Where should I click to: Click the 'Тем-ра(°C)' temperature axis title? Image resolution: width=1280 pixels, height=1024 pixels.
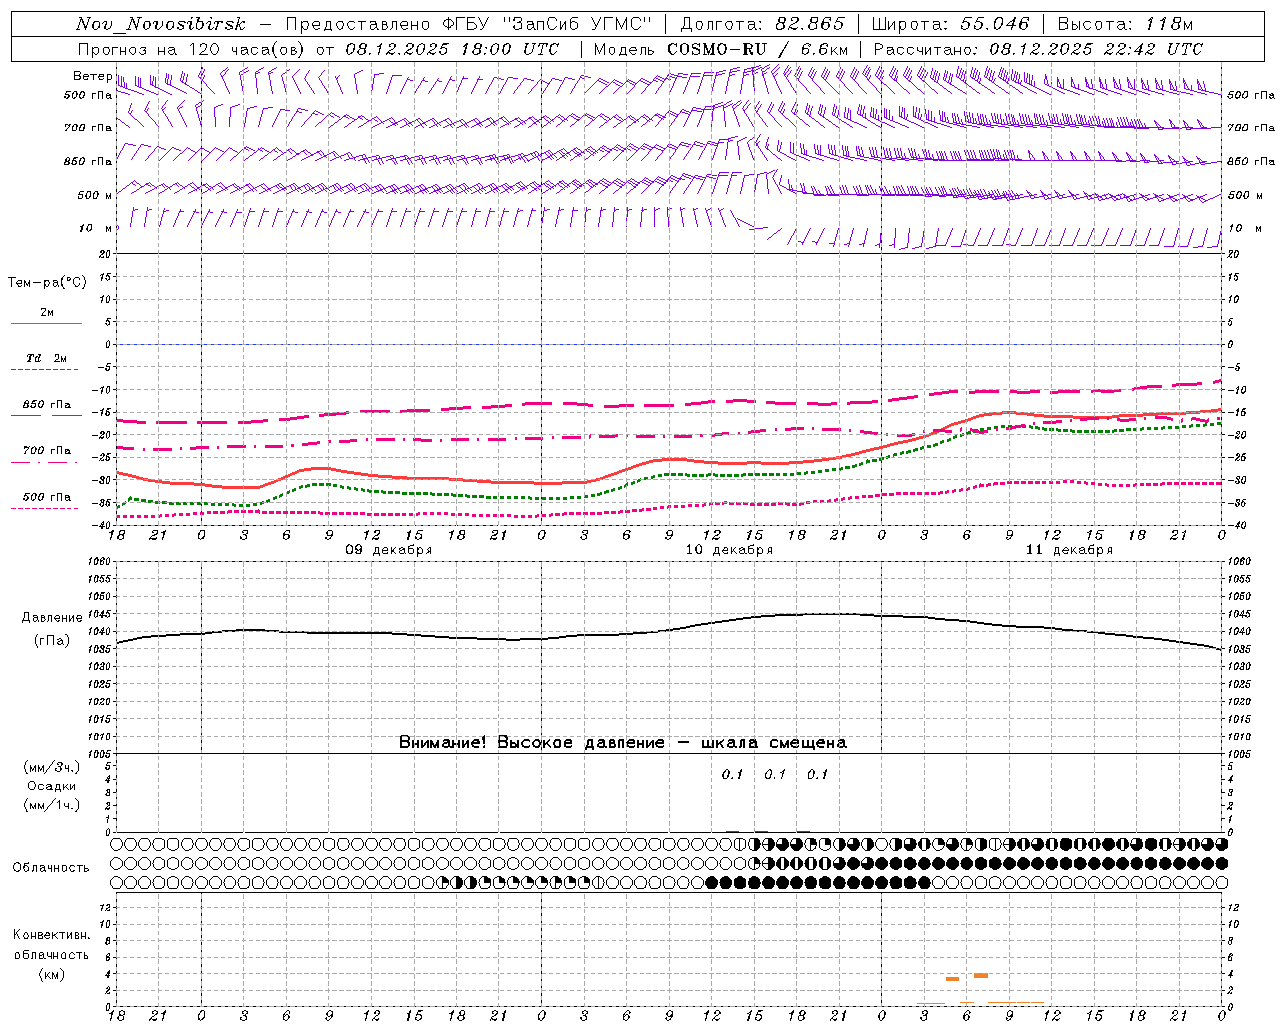tap(47, 282)
